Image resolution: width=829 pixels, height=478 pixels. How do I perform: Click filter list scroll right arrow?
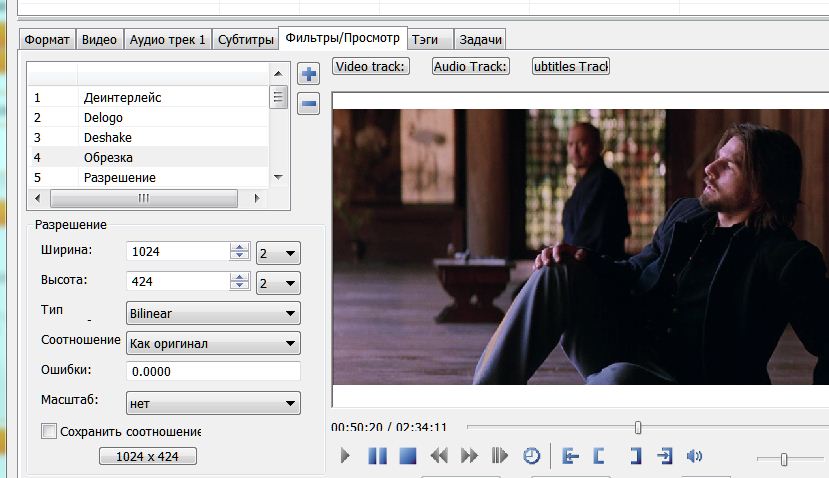[x=256, y=198]
